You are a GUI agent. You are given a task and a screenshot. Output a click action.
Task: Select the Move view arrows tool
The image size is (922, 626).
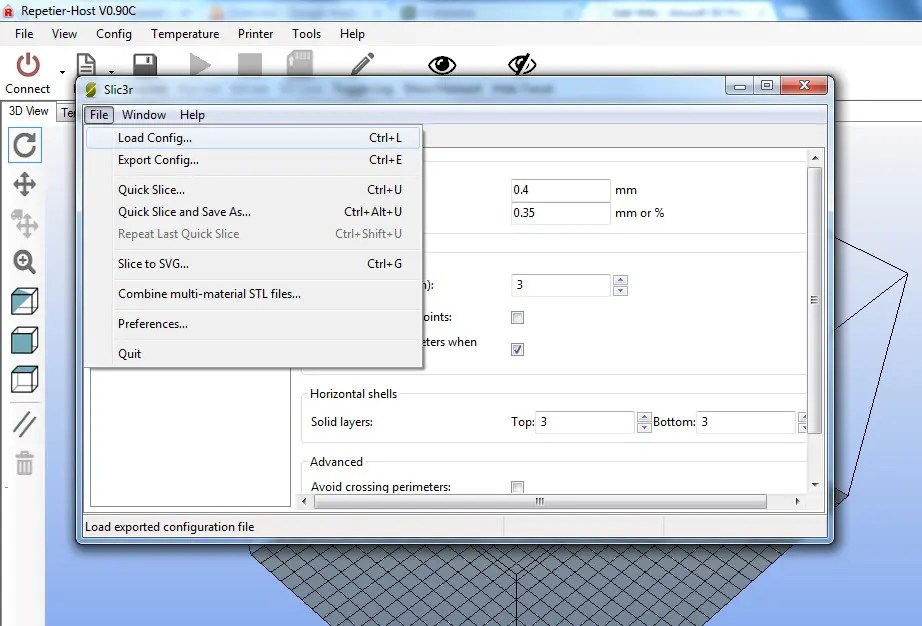(x=25, y=185)
